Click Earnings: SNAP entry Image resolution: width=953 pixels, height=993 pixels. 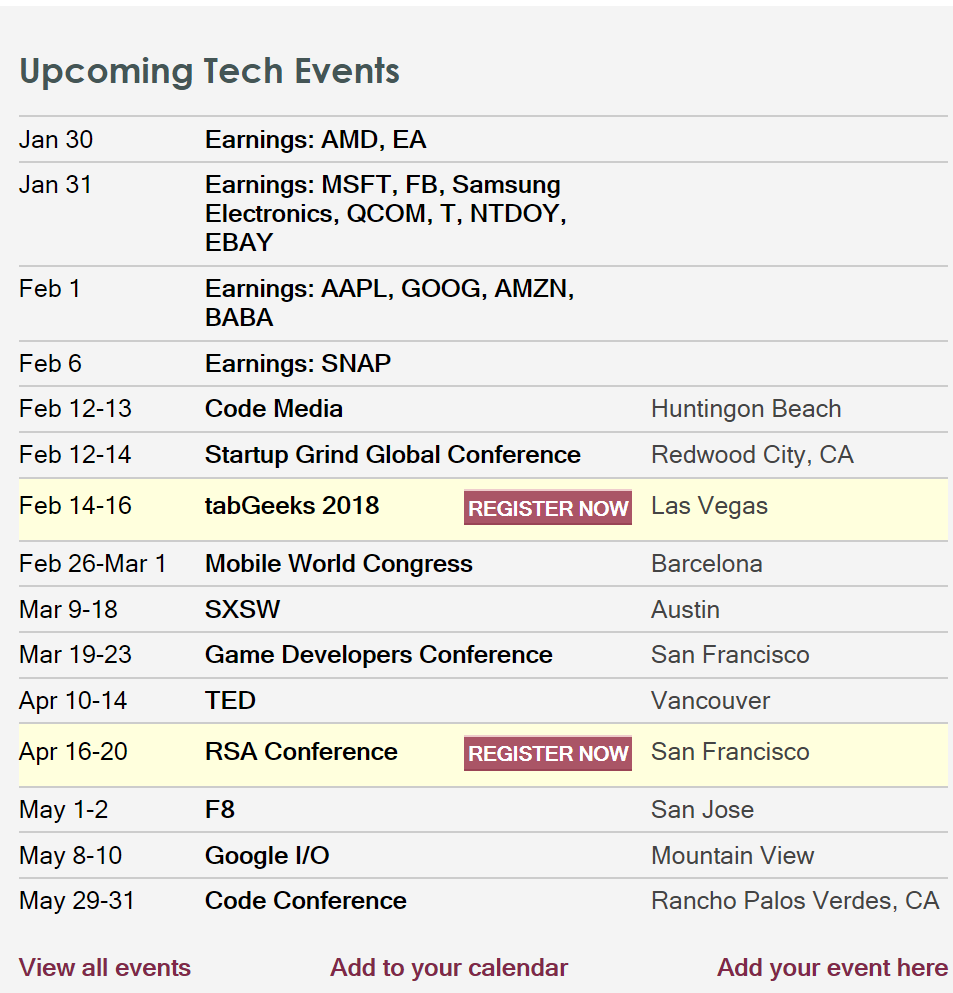pyautogui.click(x=298, y=363)
